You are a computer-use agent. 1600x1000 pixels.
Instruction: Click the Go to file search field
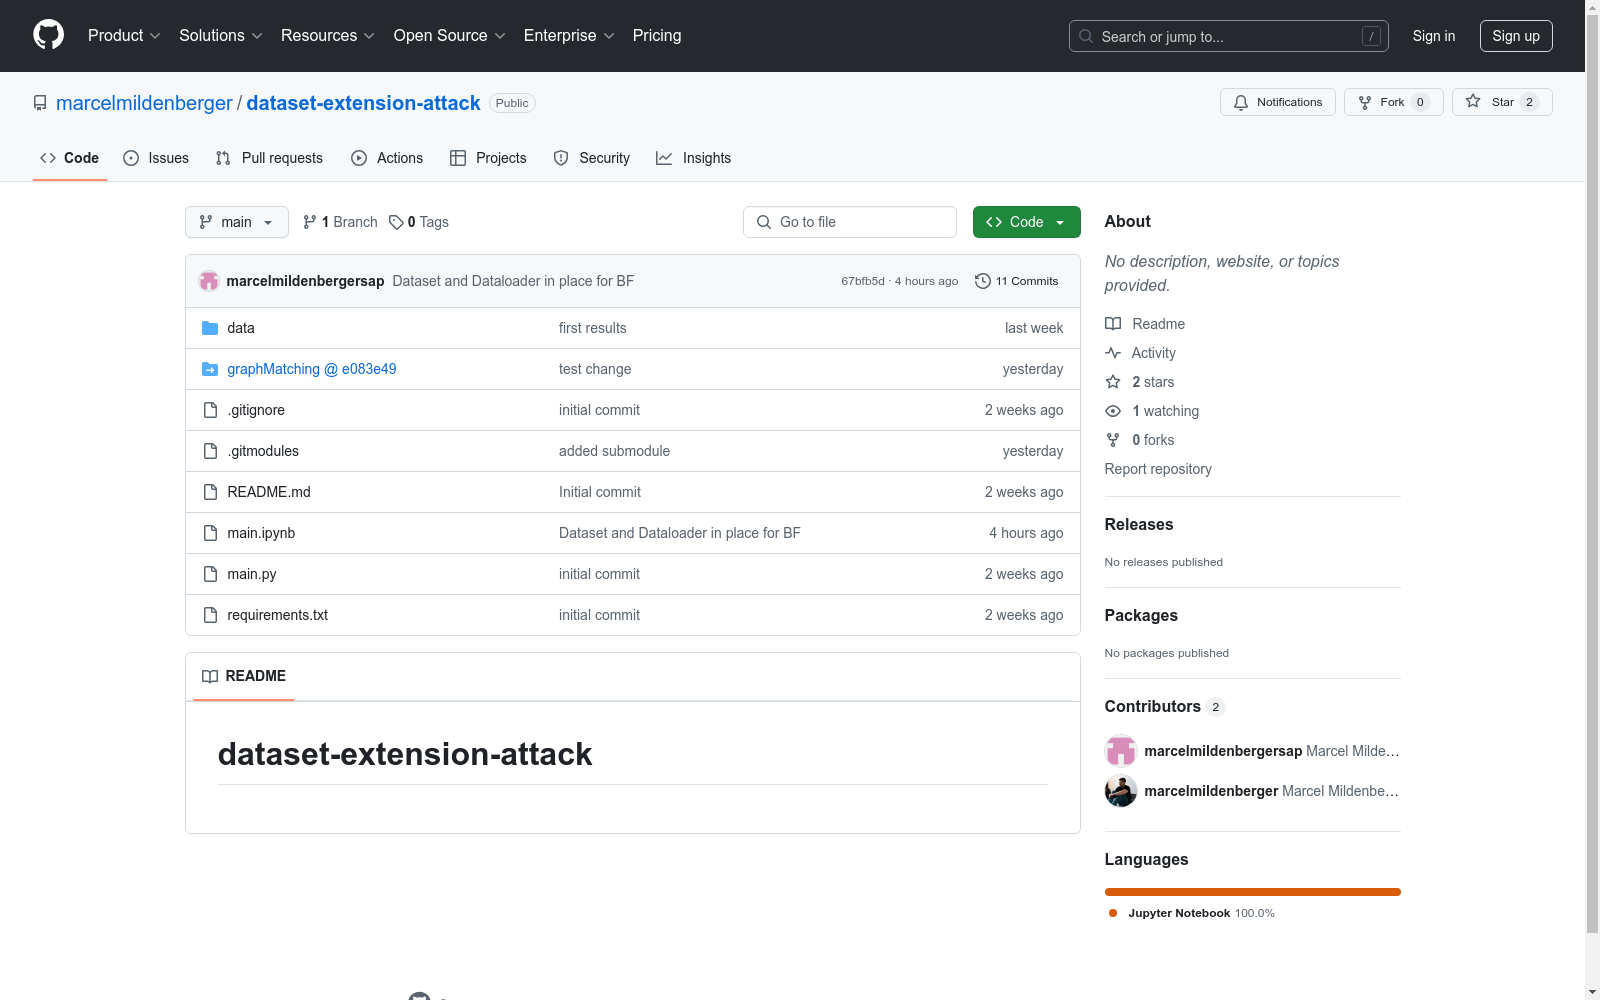coord(850,222)
